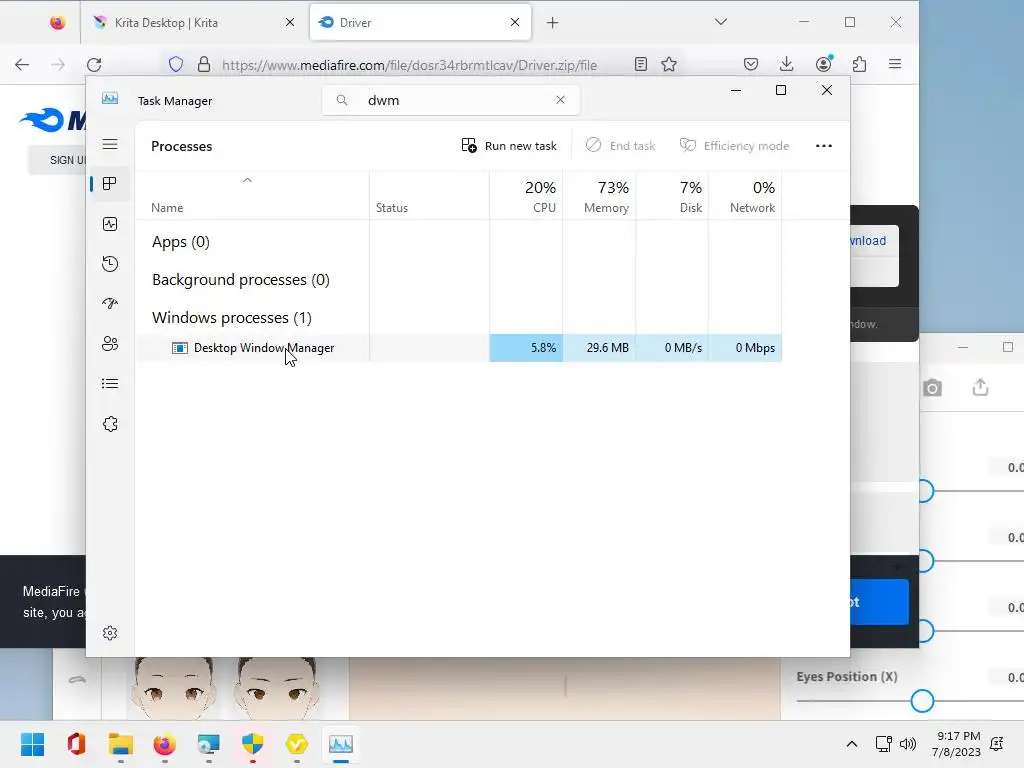
Task: Open Firefox extensions puzzle icon
Action: [x=859, y=64]
